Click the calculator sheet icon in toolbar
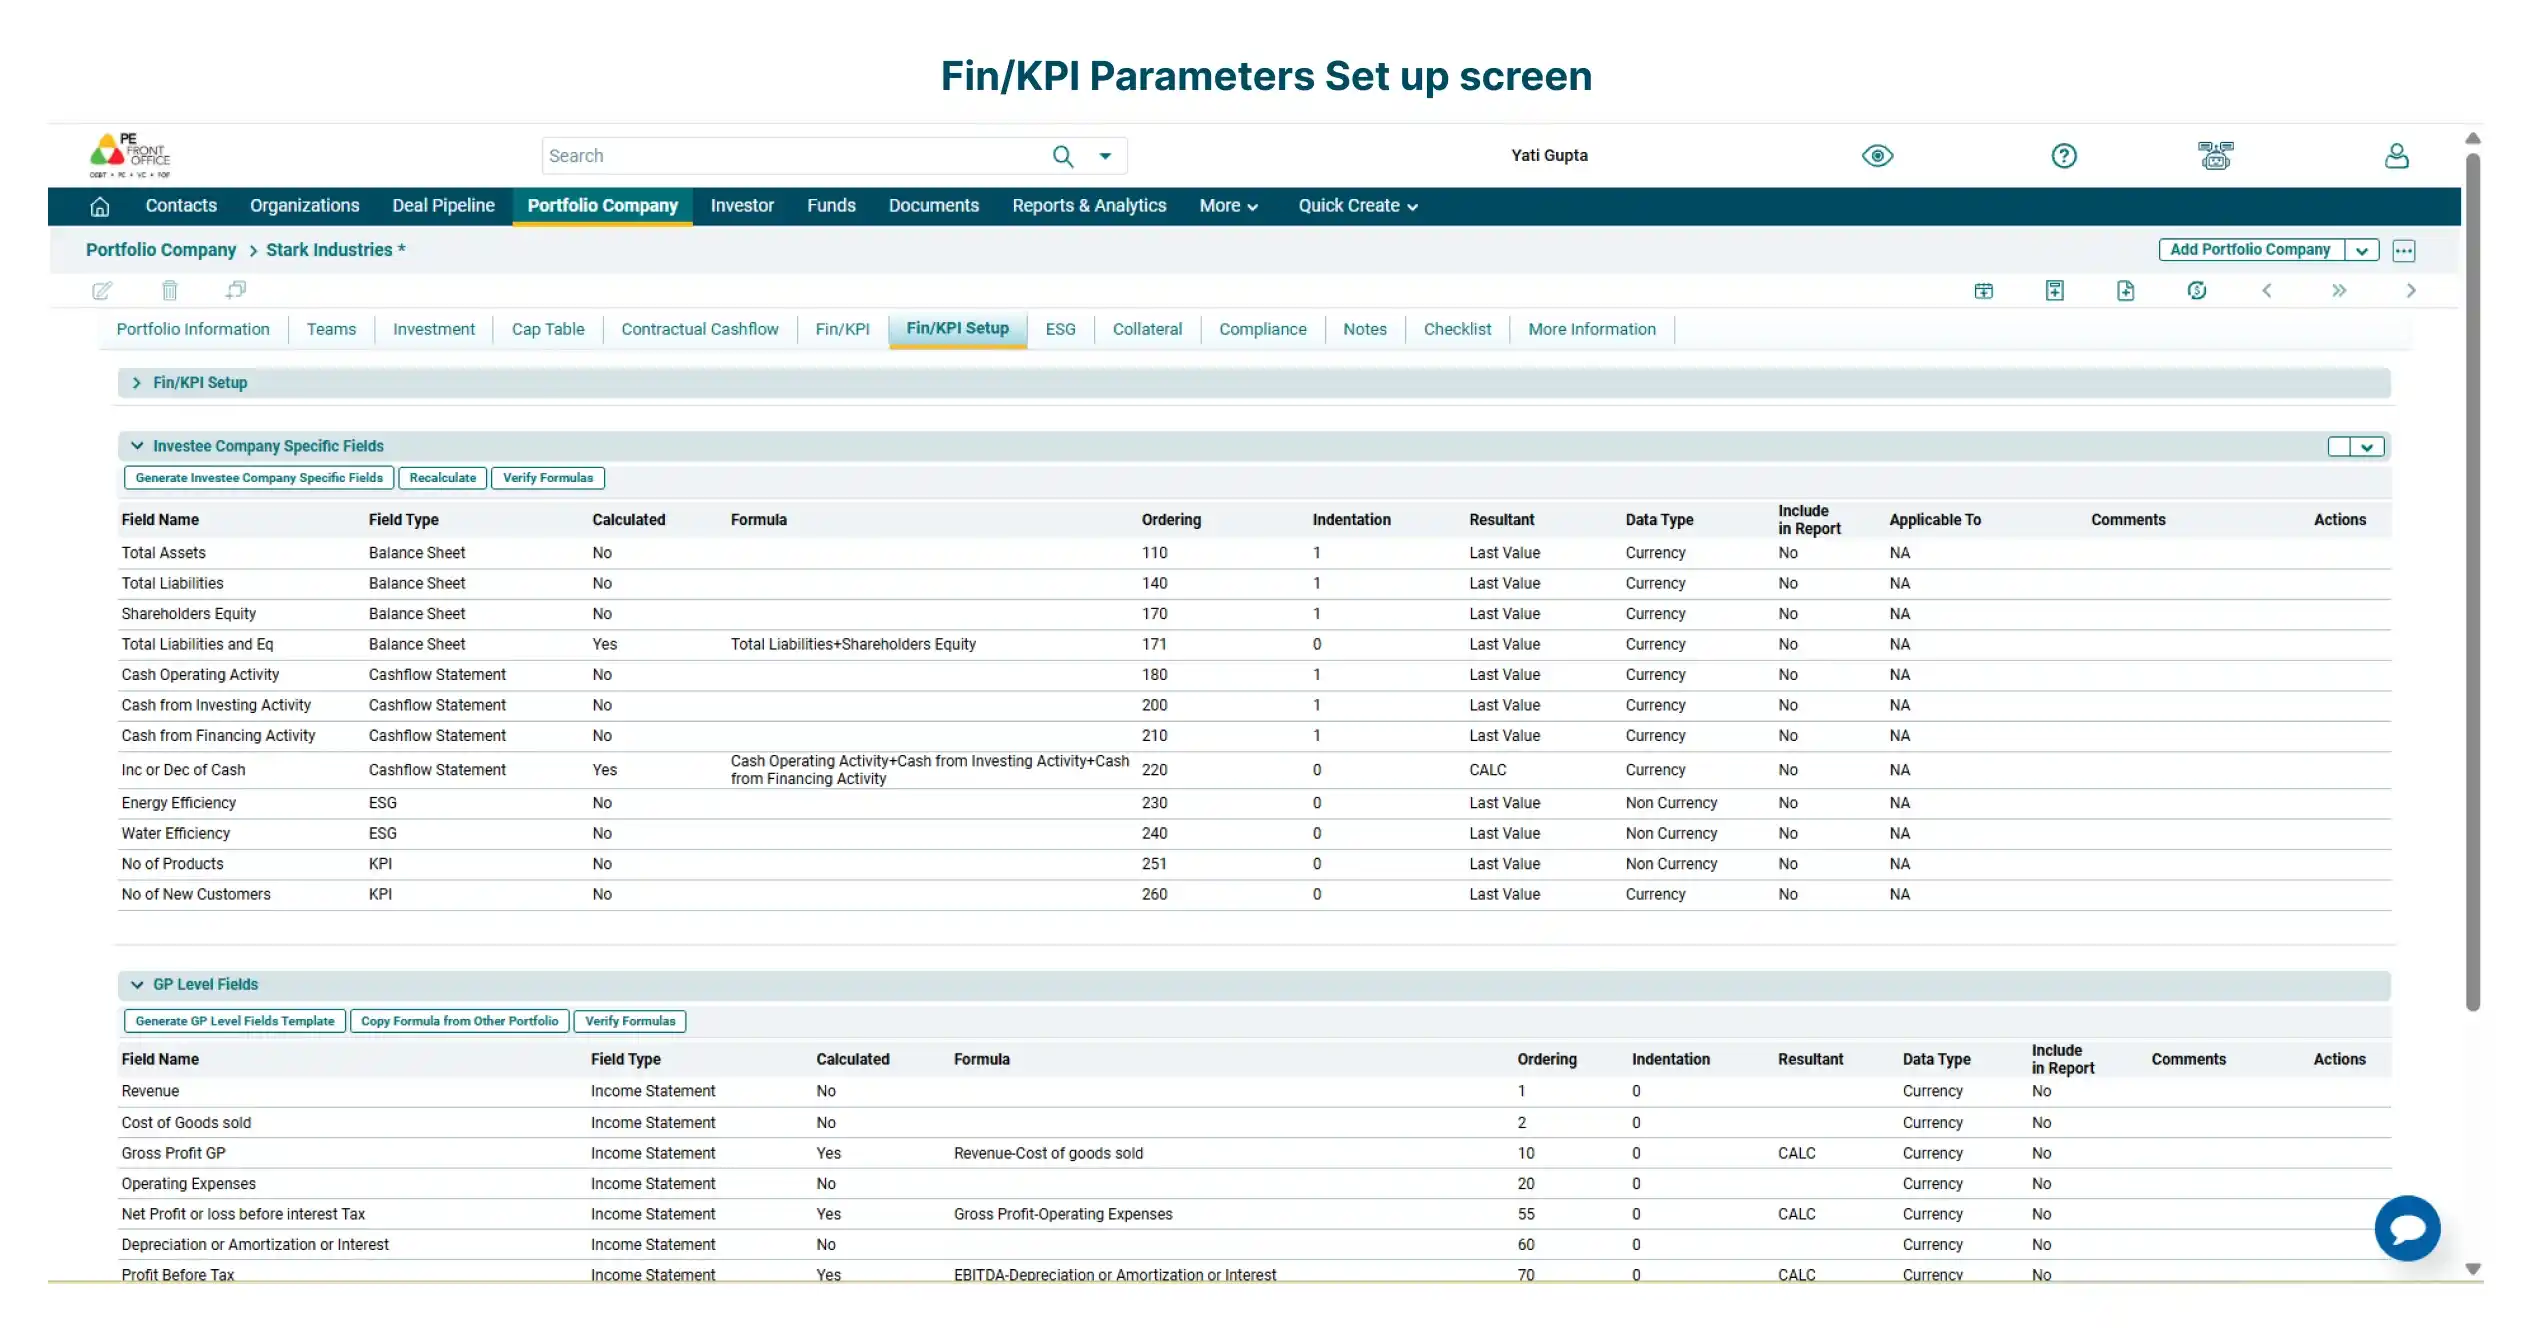 (x=2054, y=291)
